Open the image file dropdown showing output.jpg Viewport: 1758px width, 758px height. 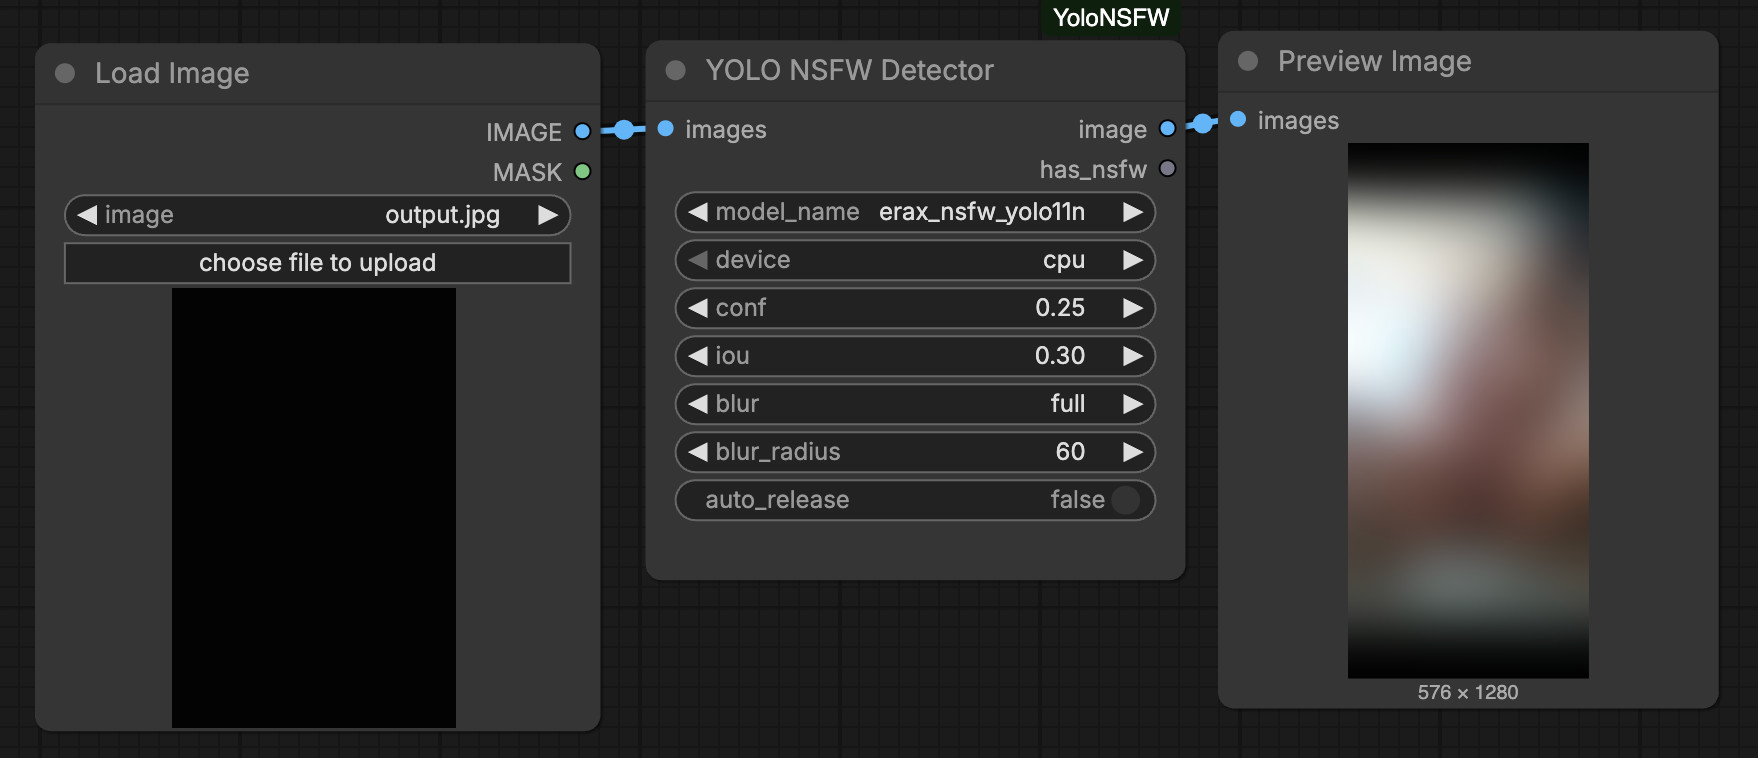click(318, 215)
